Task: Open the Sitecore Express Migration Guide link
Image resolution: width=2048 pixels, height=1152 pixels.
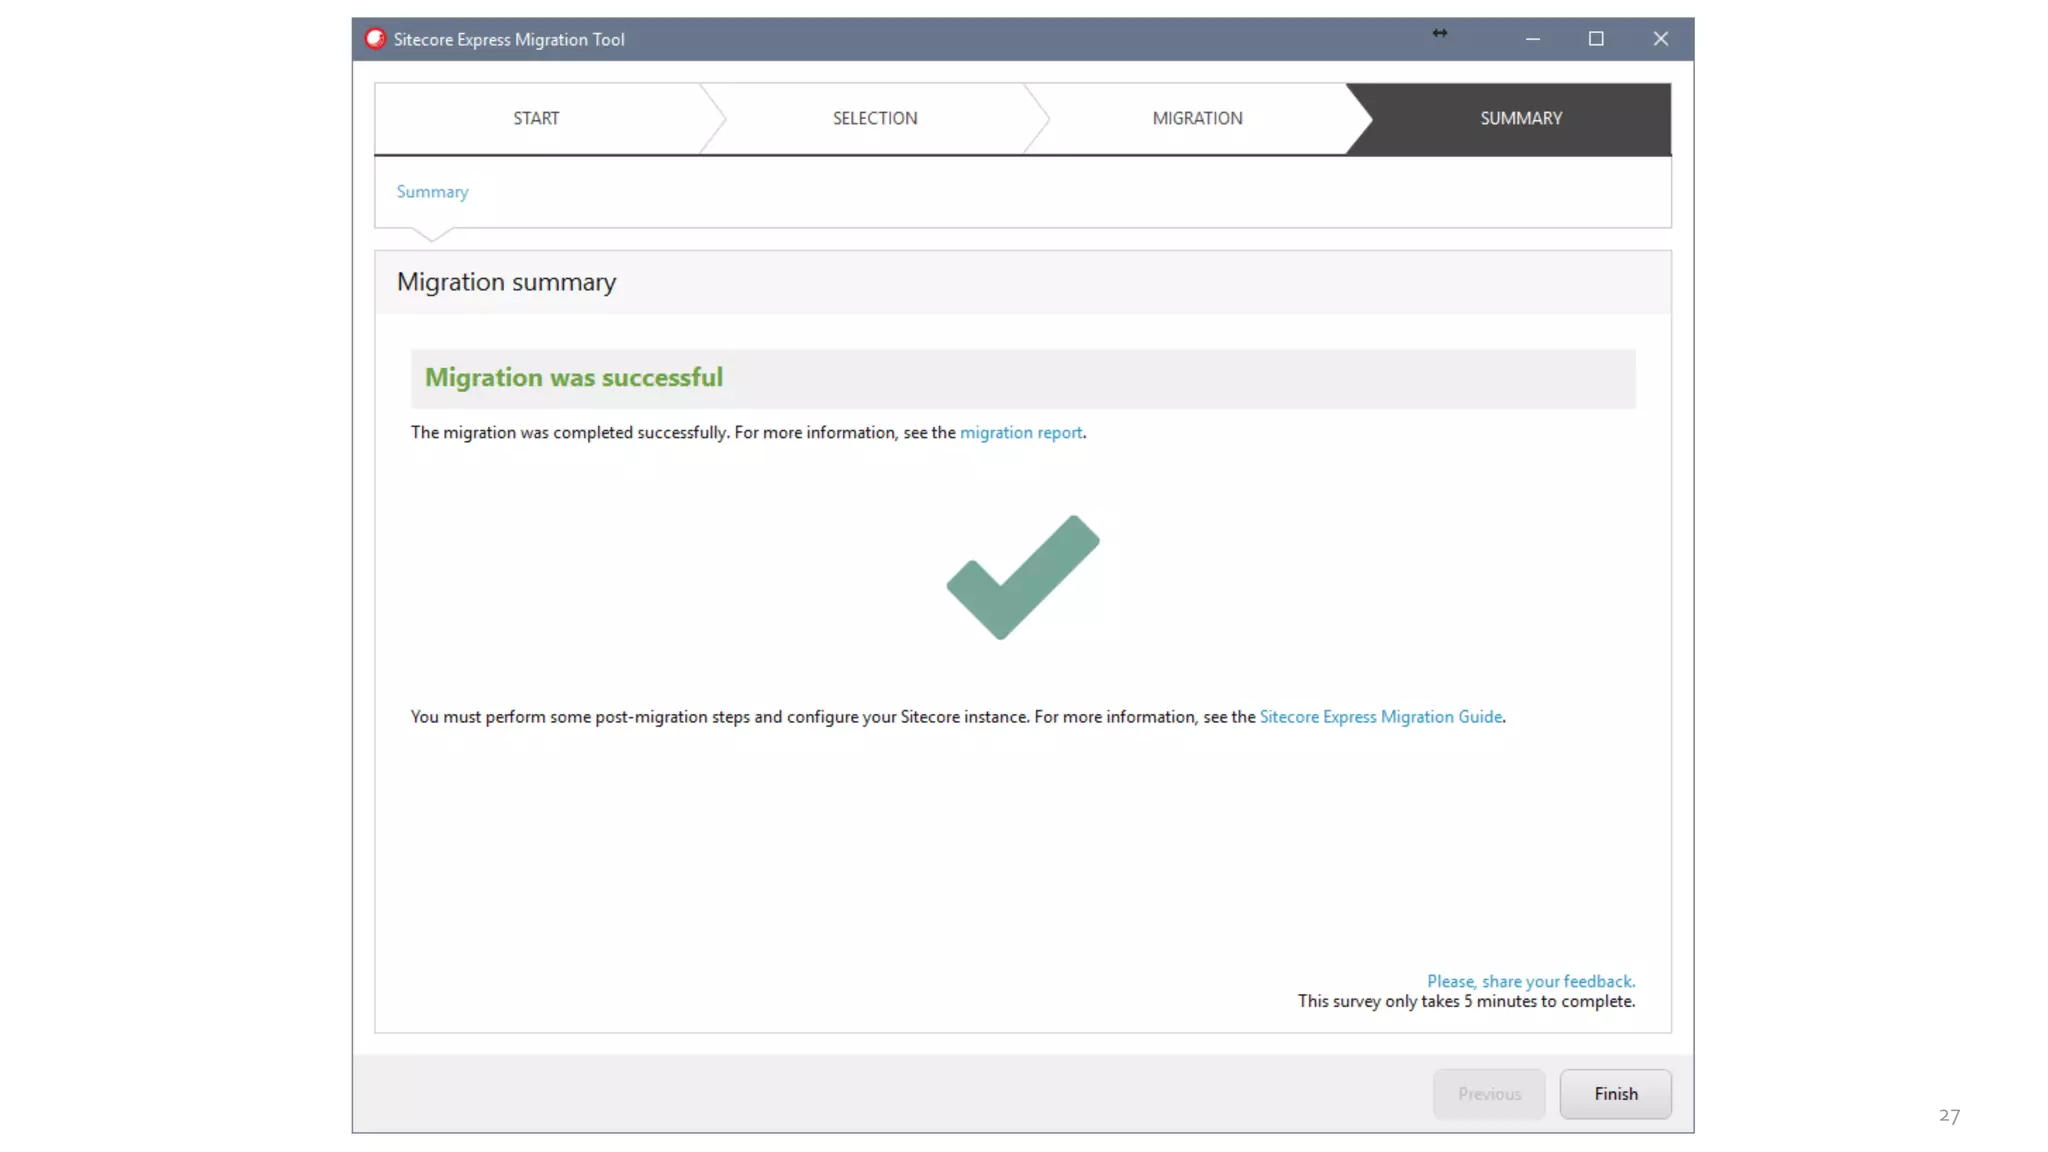Action: [x=1380, y=717]
